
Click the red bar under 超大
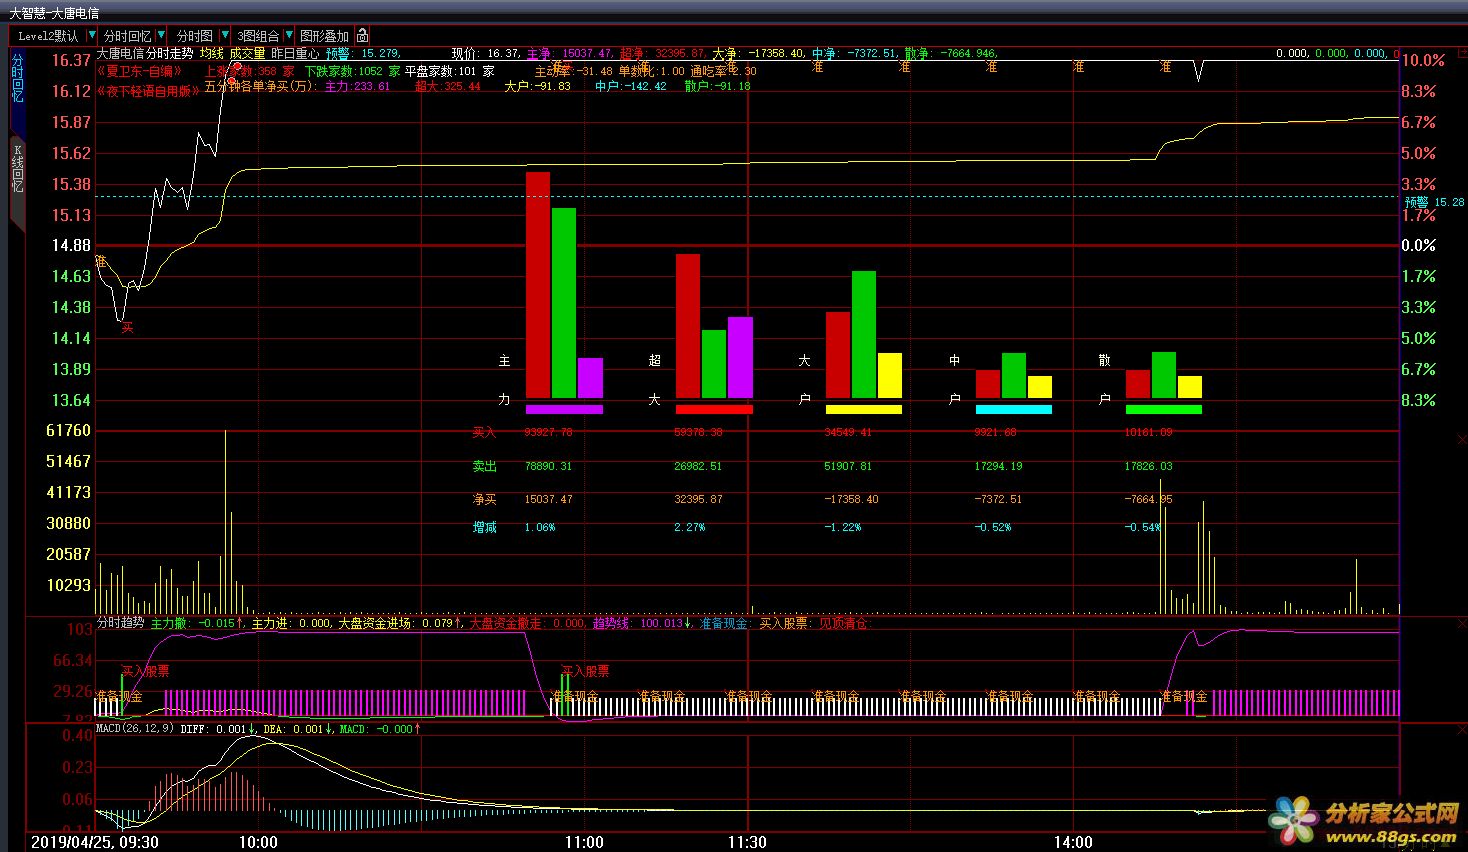[x=714, y=409]
